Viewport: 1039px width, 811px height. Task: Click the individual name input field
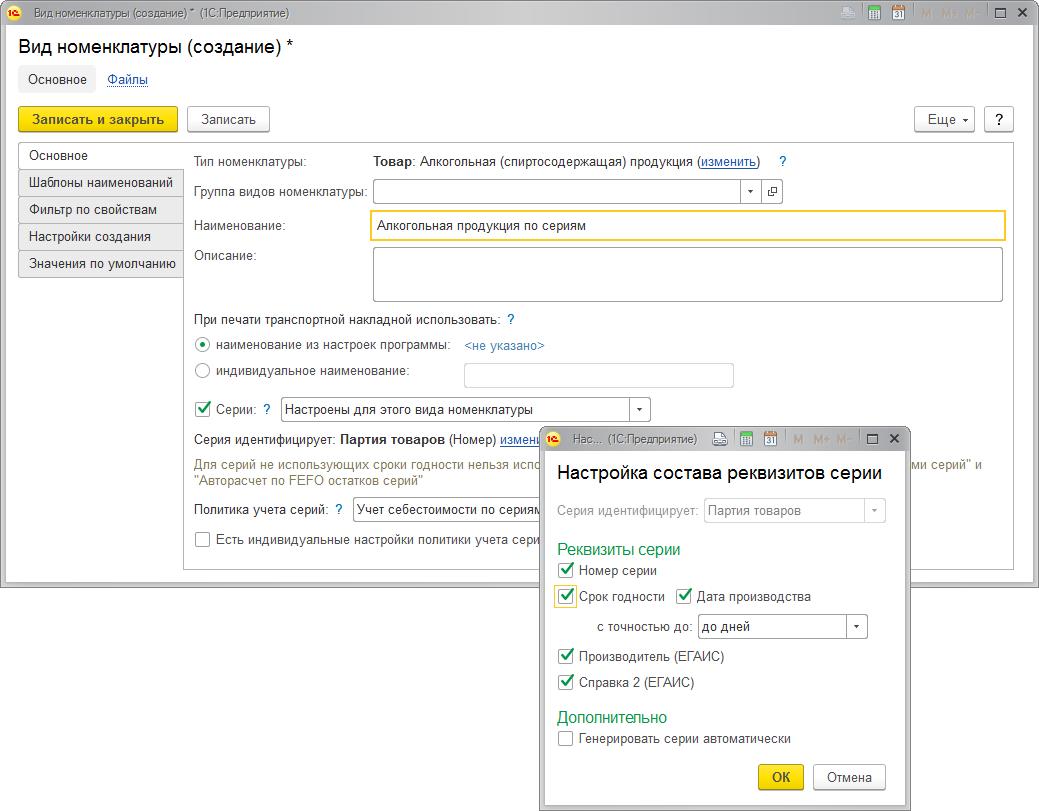[599, 375]
